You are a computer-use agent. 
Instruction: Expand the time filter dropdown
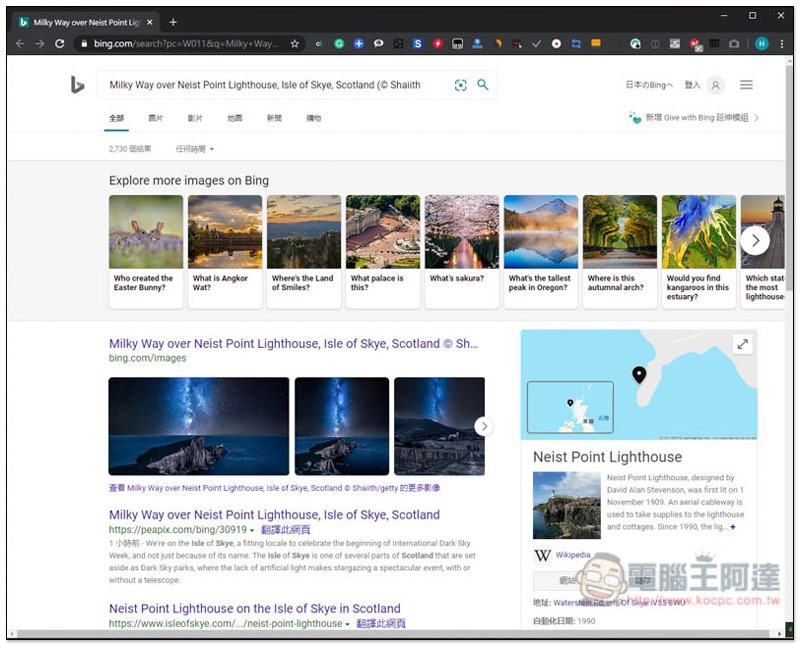[195, 149]
